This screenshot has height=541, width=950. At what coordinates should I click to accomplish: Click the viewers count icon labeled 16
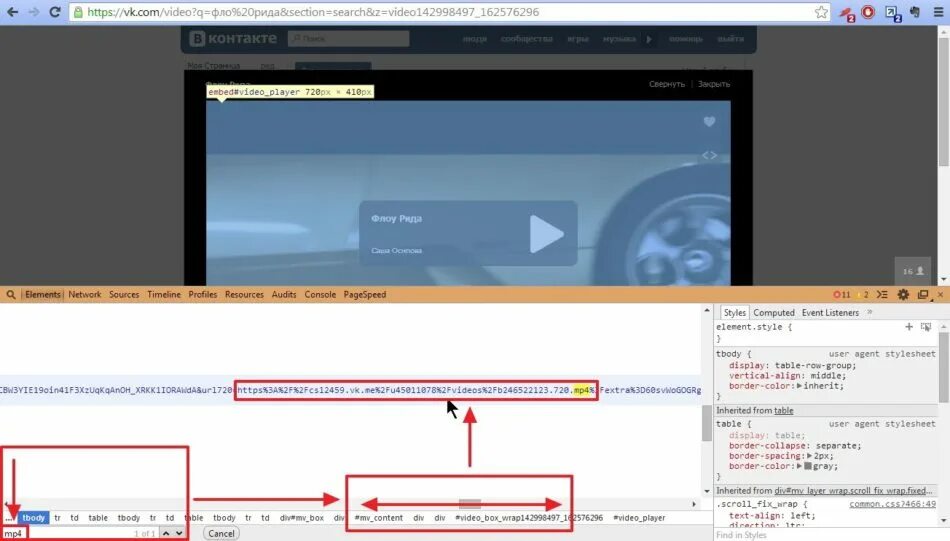click(x=913, y=271)
